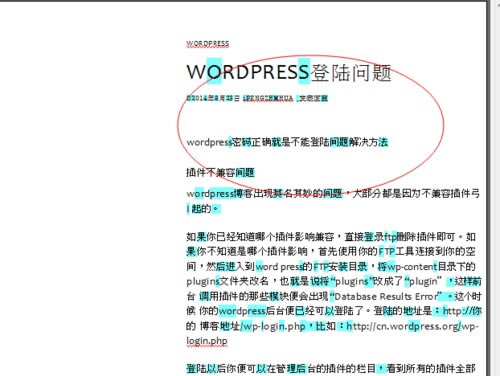Click the 插件不兼容问题 heading
Screen dimensions: 500x376
pos(220,172)
